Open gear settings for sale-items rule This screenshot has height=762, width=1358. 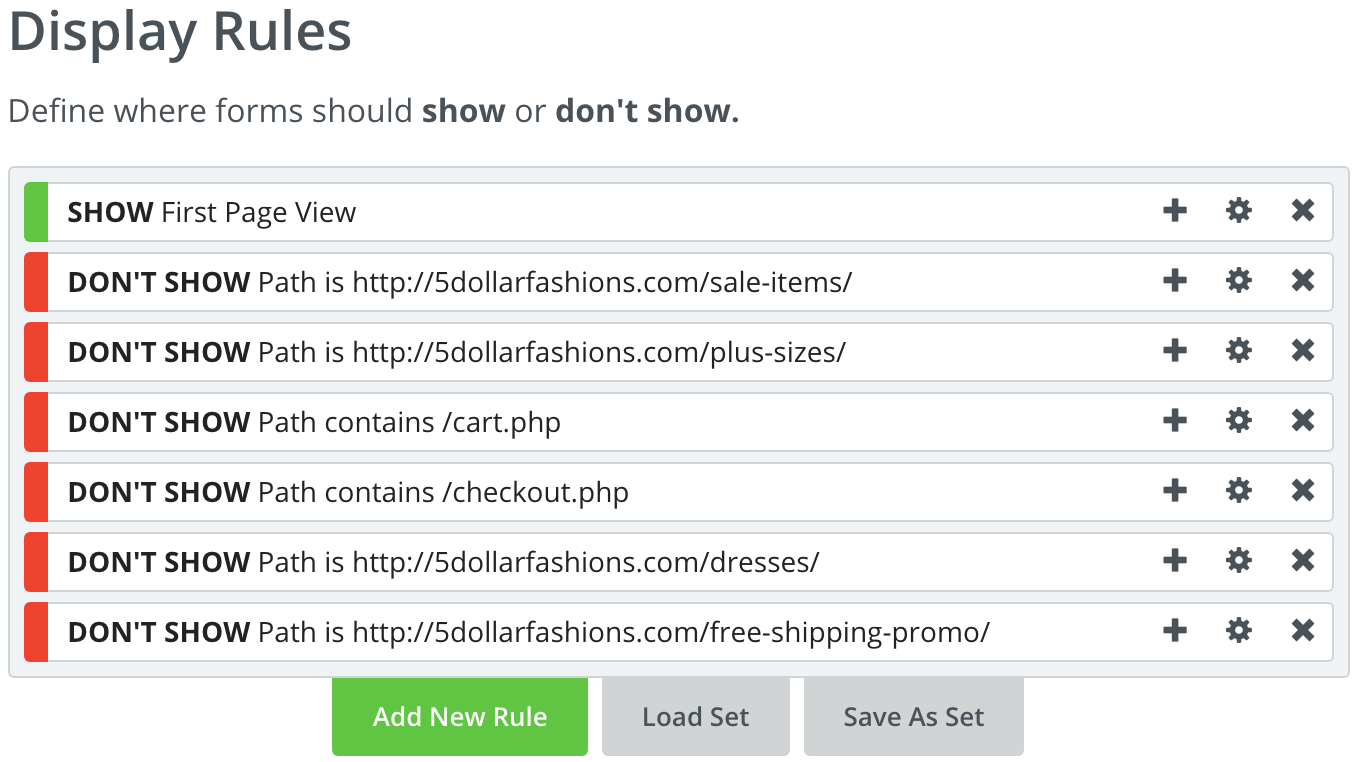click(1239, 281)
